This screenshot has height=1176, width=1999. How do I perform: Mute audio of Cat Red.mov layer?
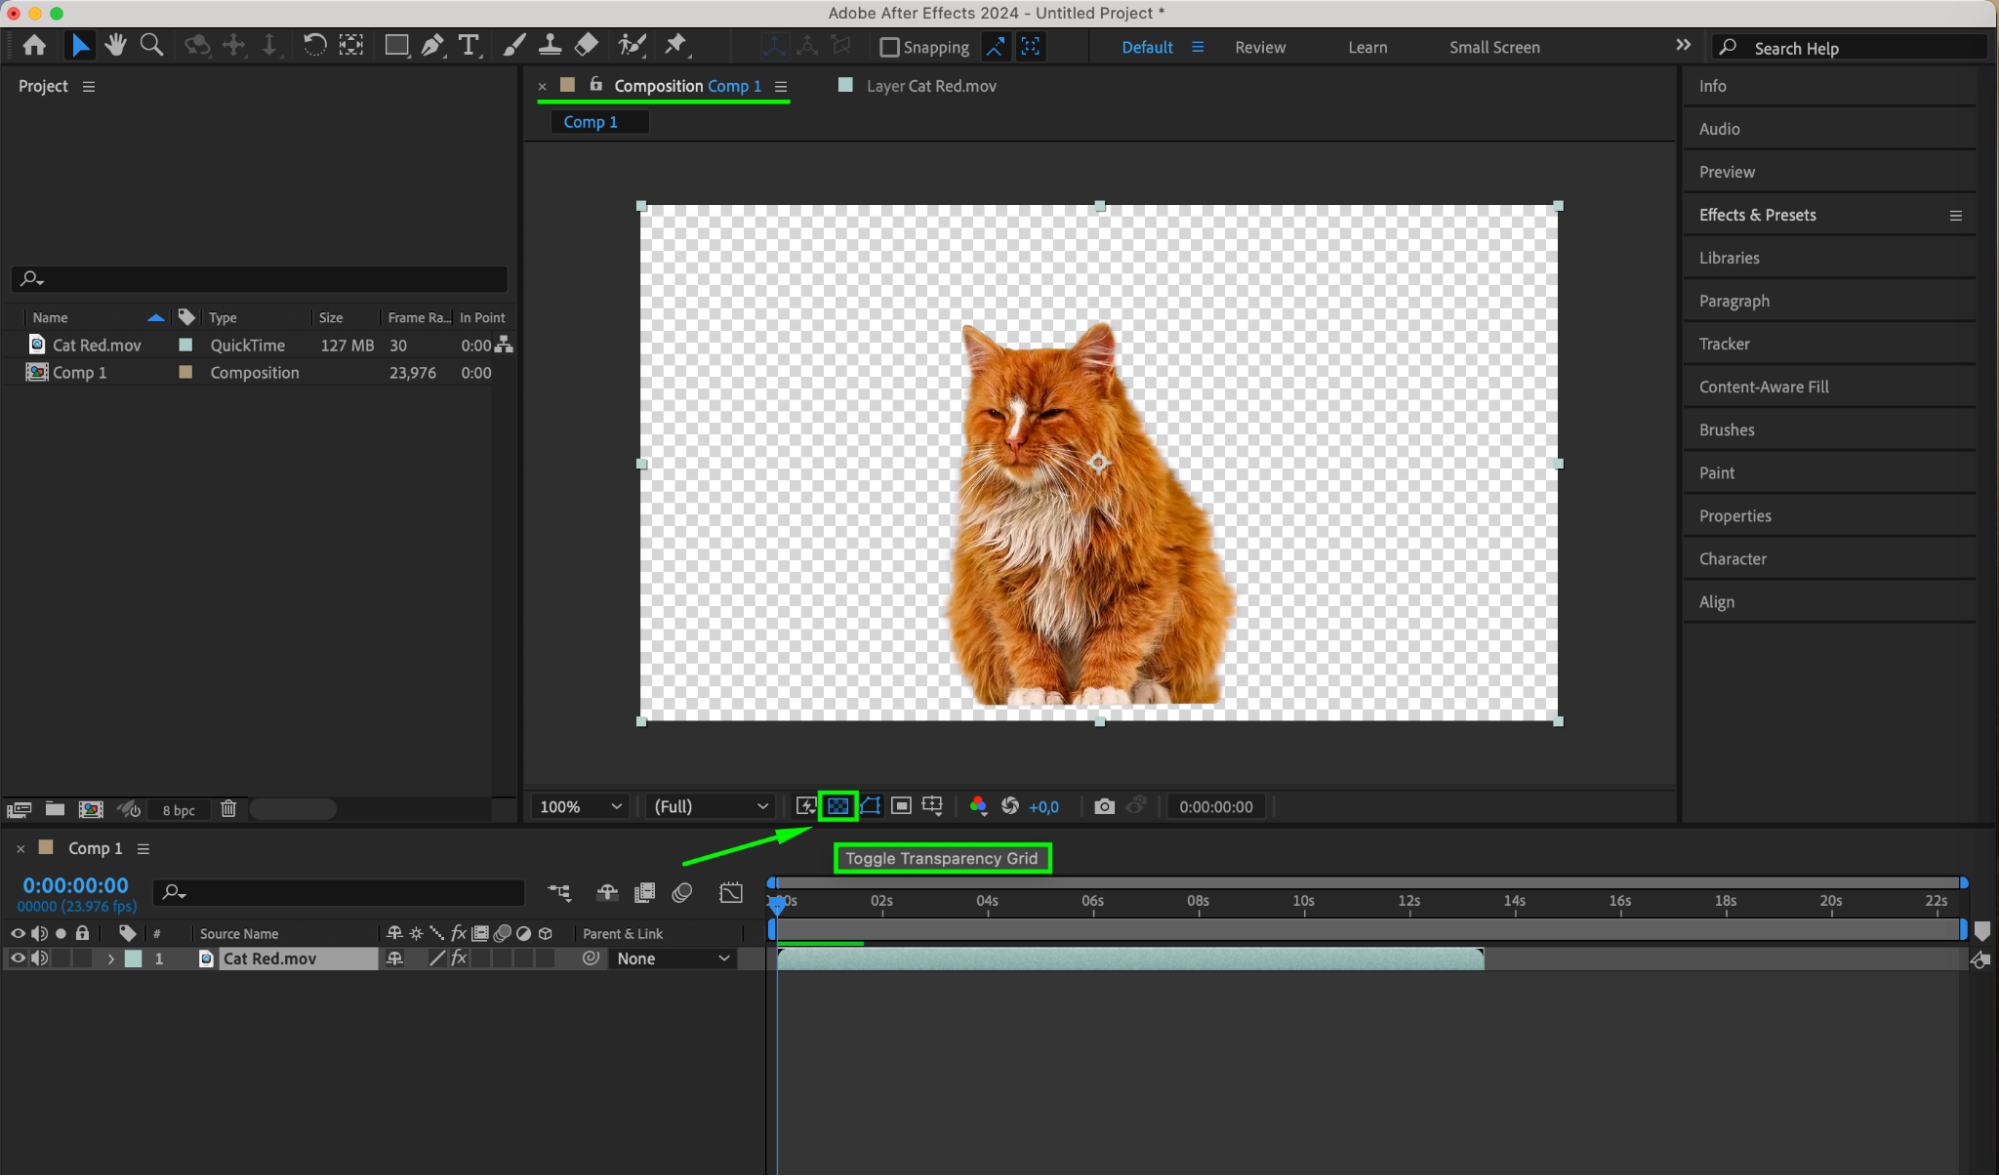pyautogui.click(x=39, y=958)
